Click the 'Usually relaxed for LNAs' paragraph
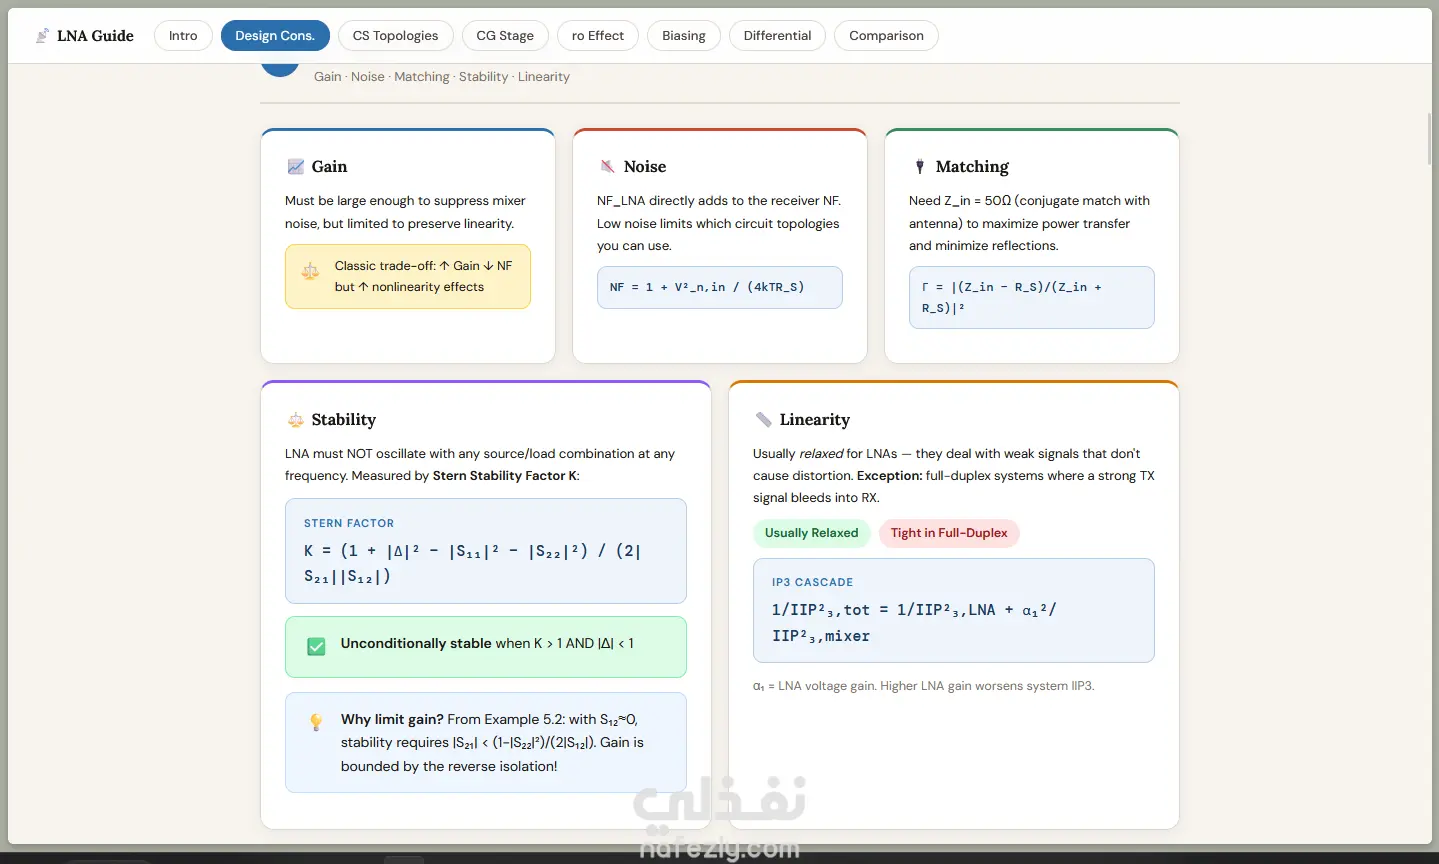Viewport: 1439px width, 864px height. (954, 476)
